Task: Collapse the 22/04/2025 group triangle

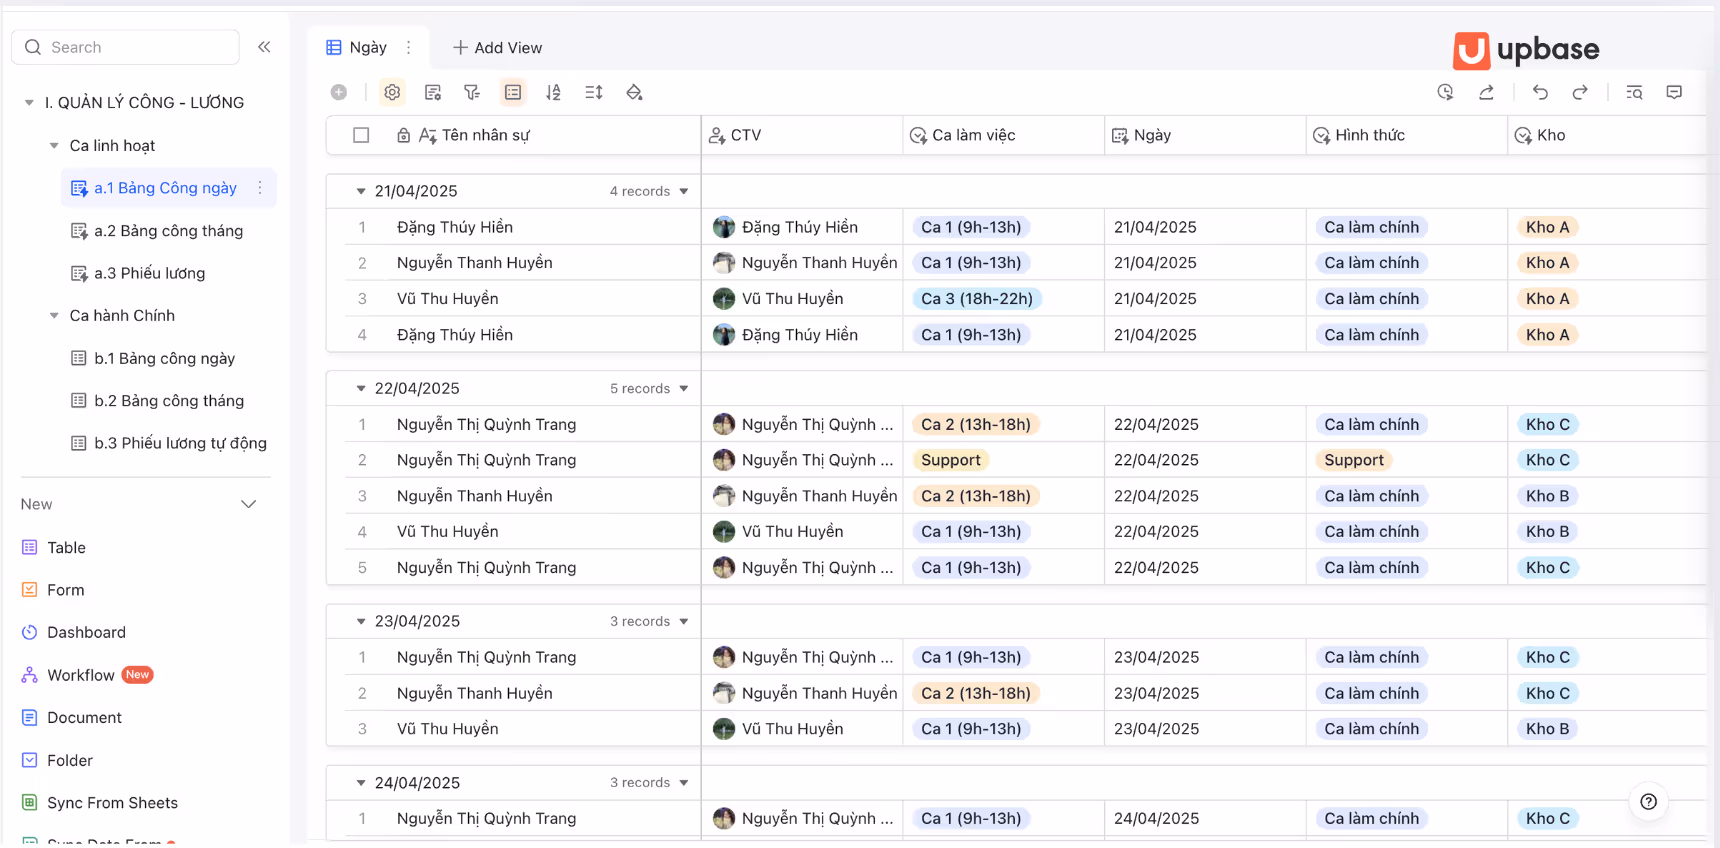Action: coord(361,388)
